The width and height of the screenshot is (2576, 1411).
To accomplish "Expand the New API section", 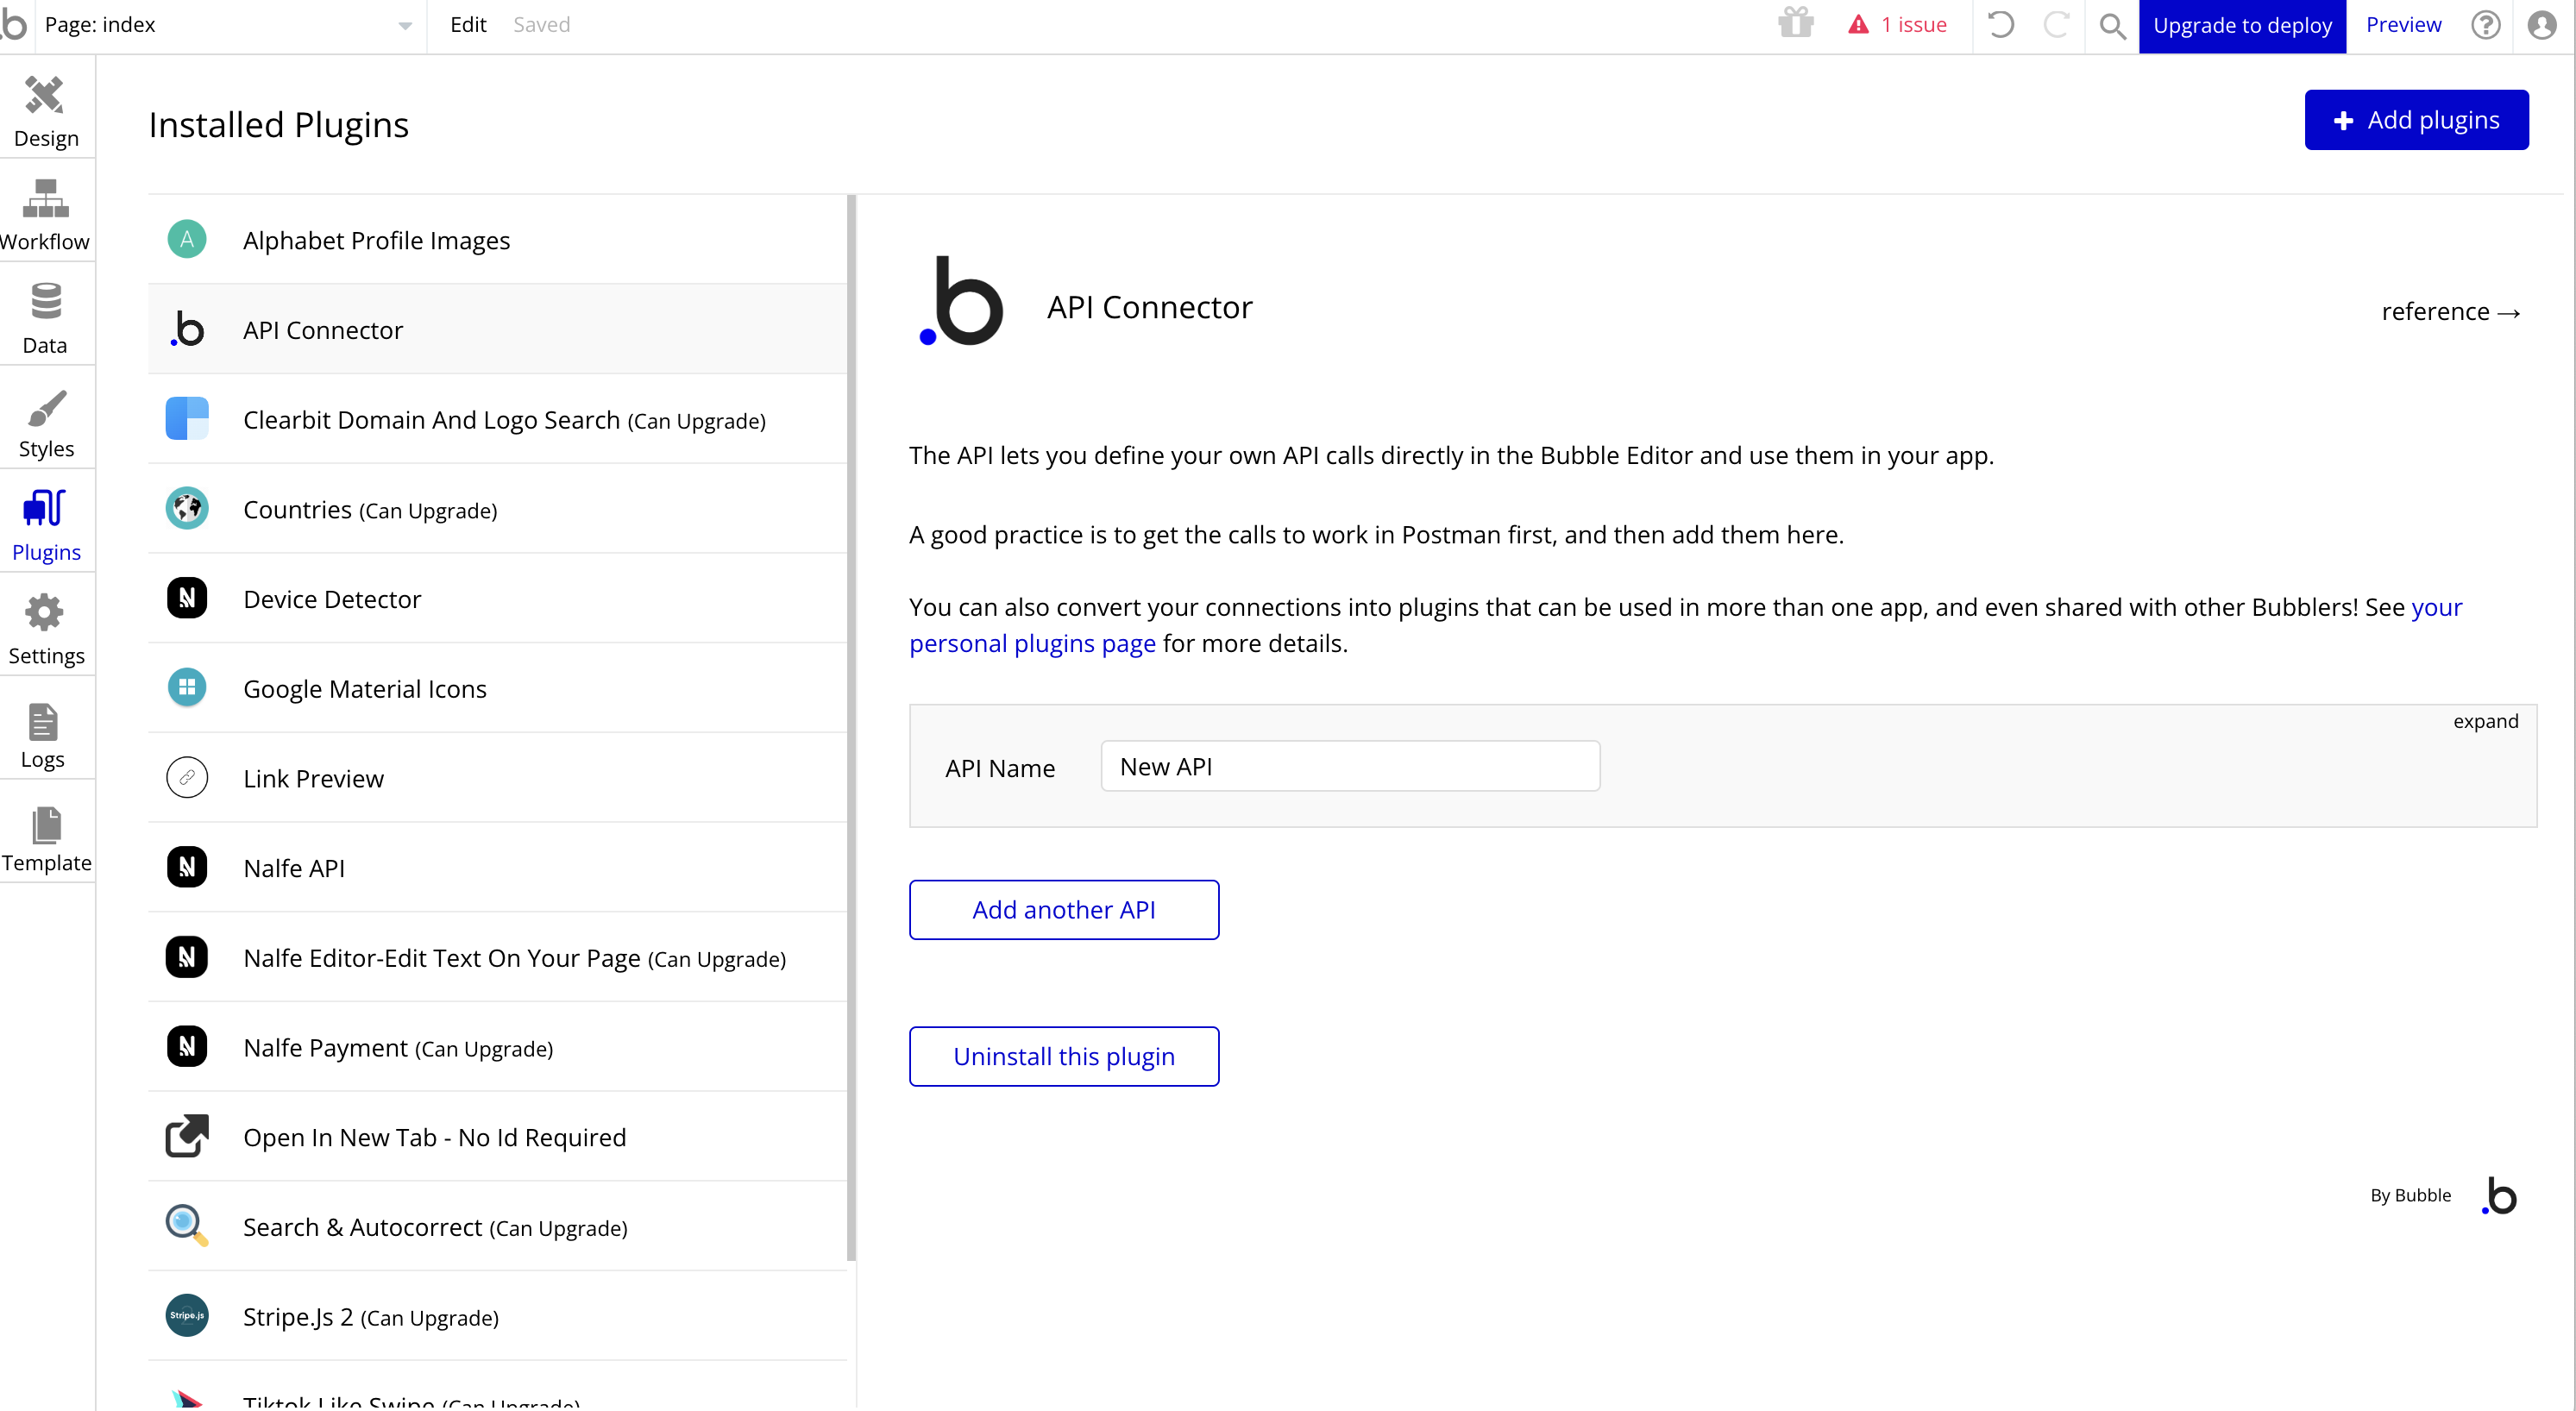I will tap(2485, 721).
